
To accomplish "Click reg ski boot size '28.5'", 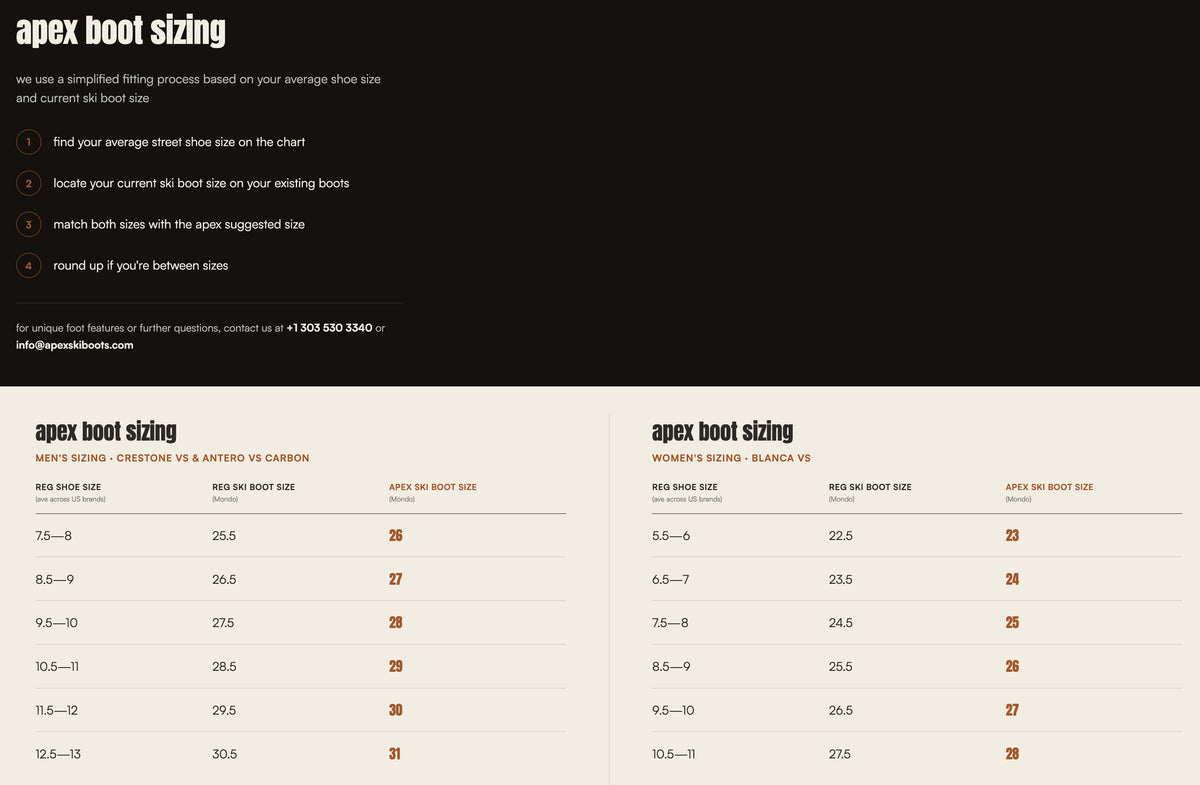I will (224, 667).
